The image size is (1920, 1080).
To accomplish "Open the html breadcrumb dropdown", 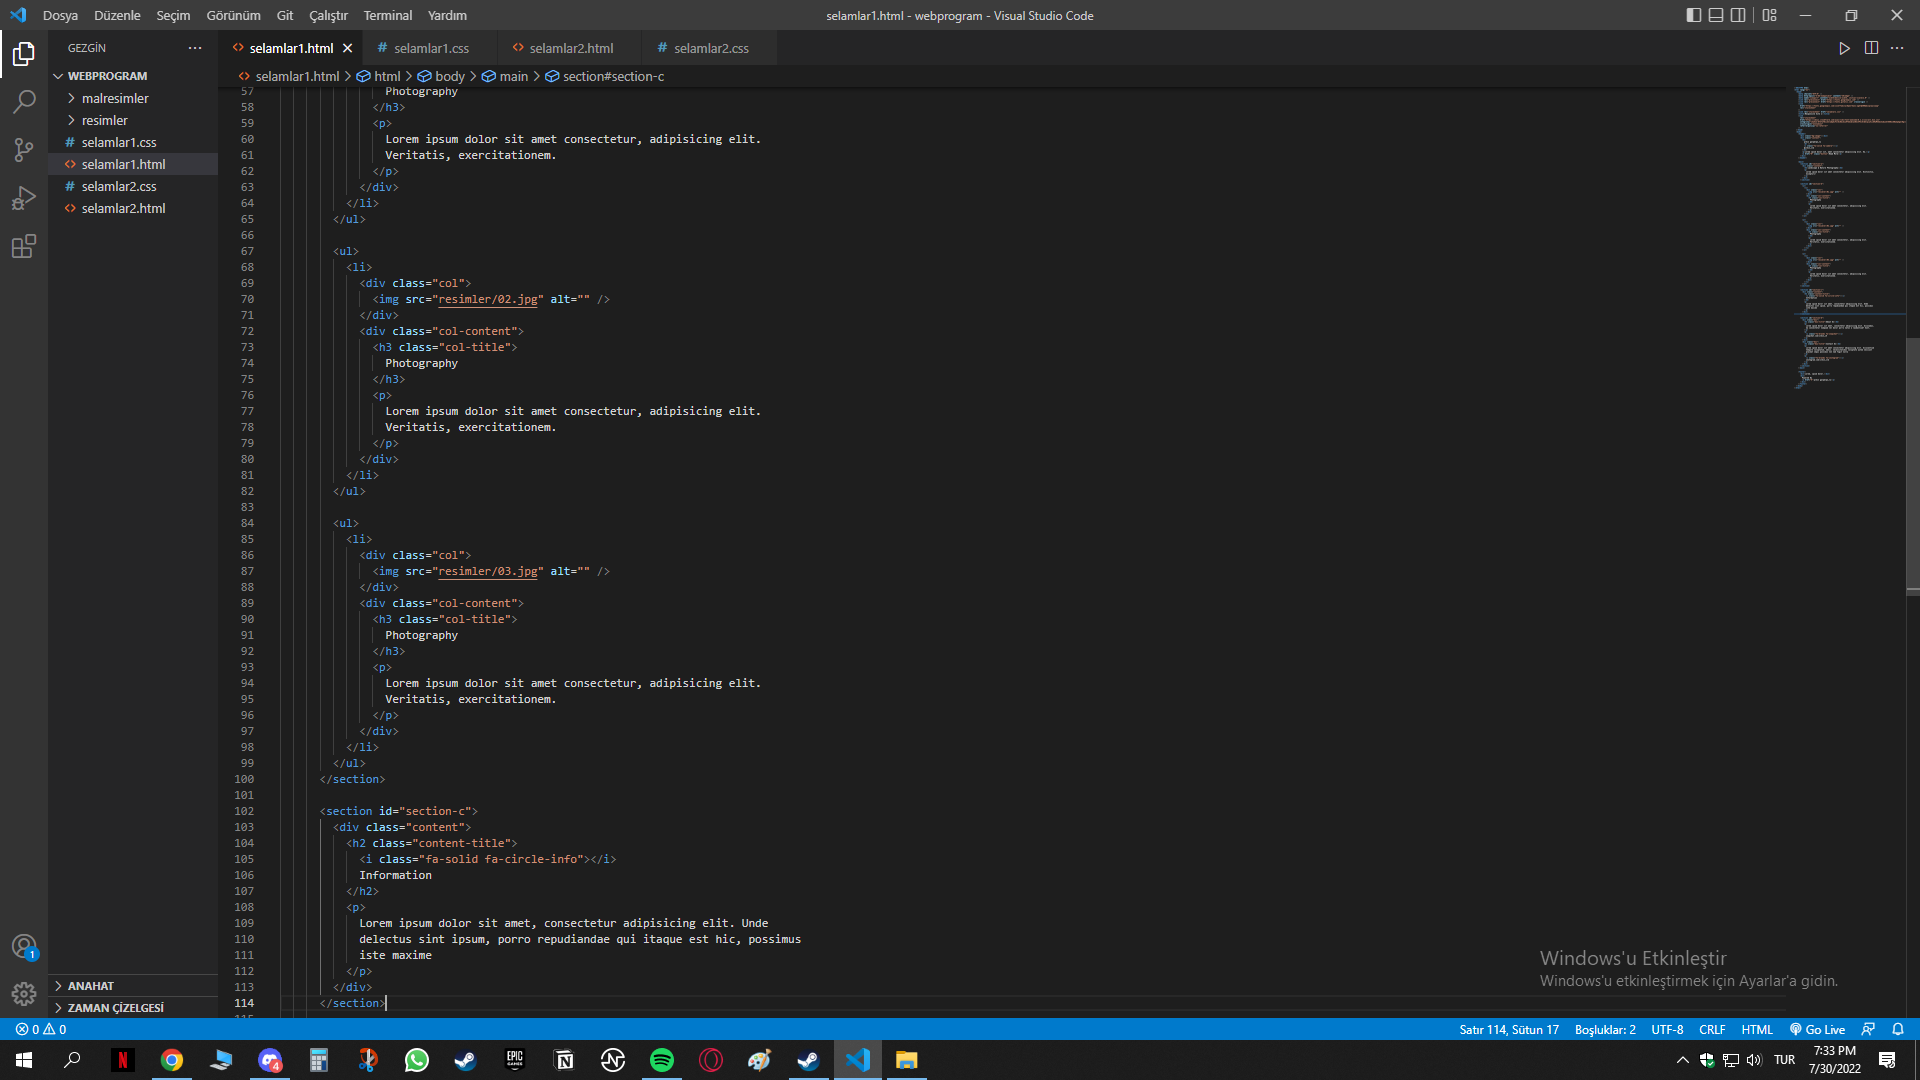I will pos(379,76).
